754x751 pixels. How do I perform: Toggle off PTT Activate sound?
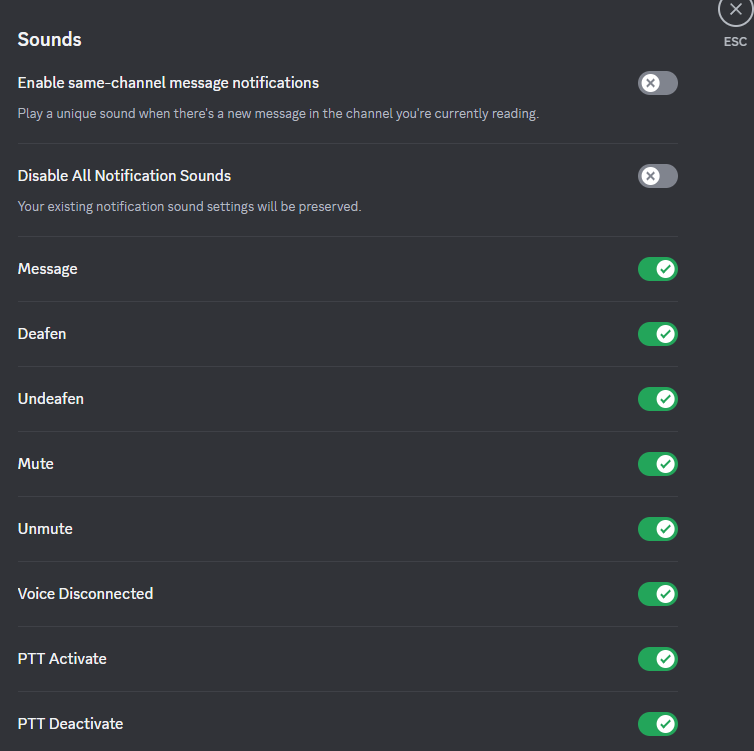pyautogui.click(x=658, y=659)
